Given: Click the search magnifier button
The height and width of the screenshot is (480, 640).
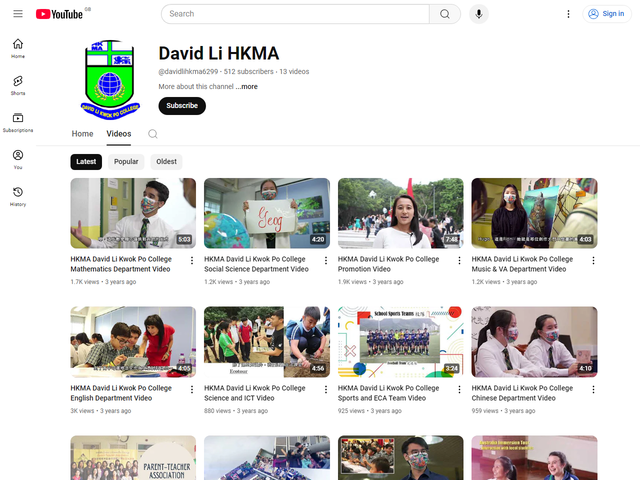Looking at the screenshot, I should pos(445,14).
